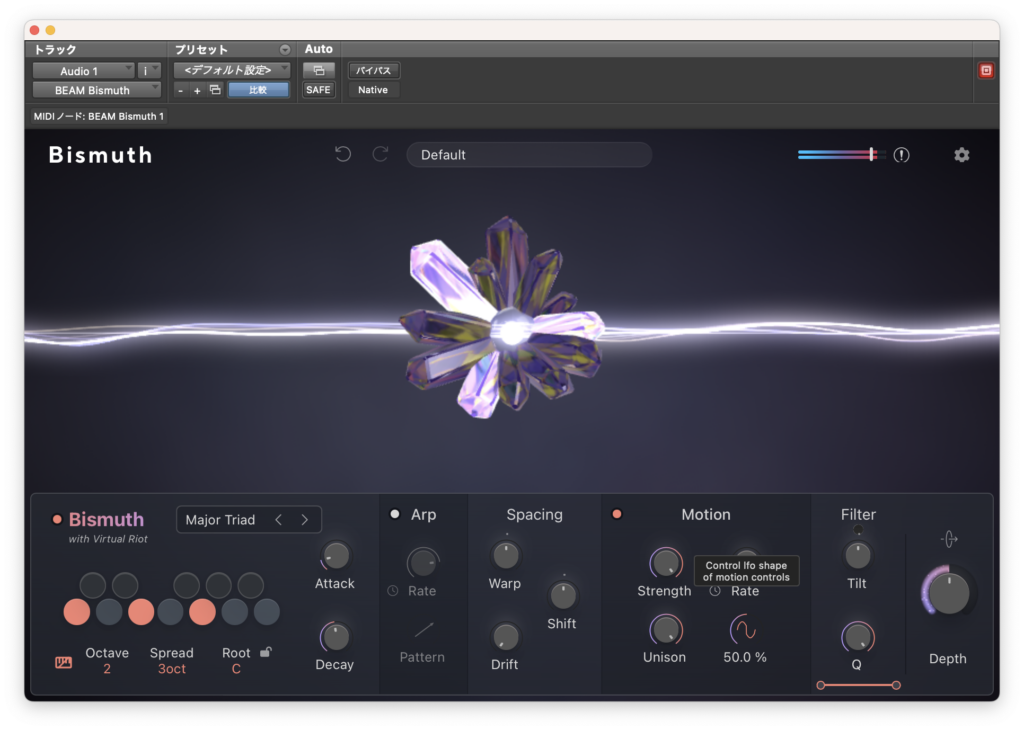Screen dimensions: 1024x730
Task: Redo the last undone change
Action: [x=380, y=154]
